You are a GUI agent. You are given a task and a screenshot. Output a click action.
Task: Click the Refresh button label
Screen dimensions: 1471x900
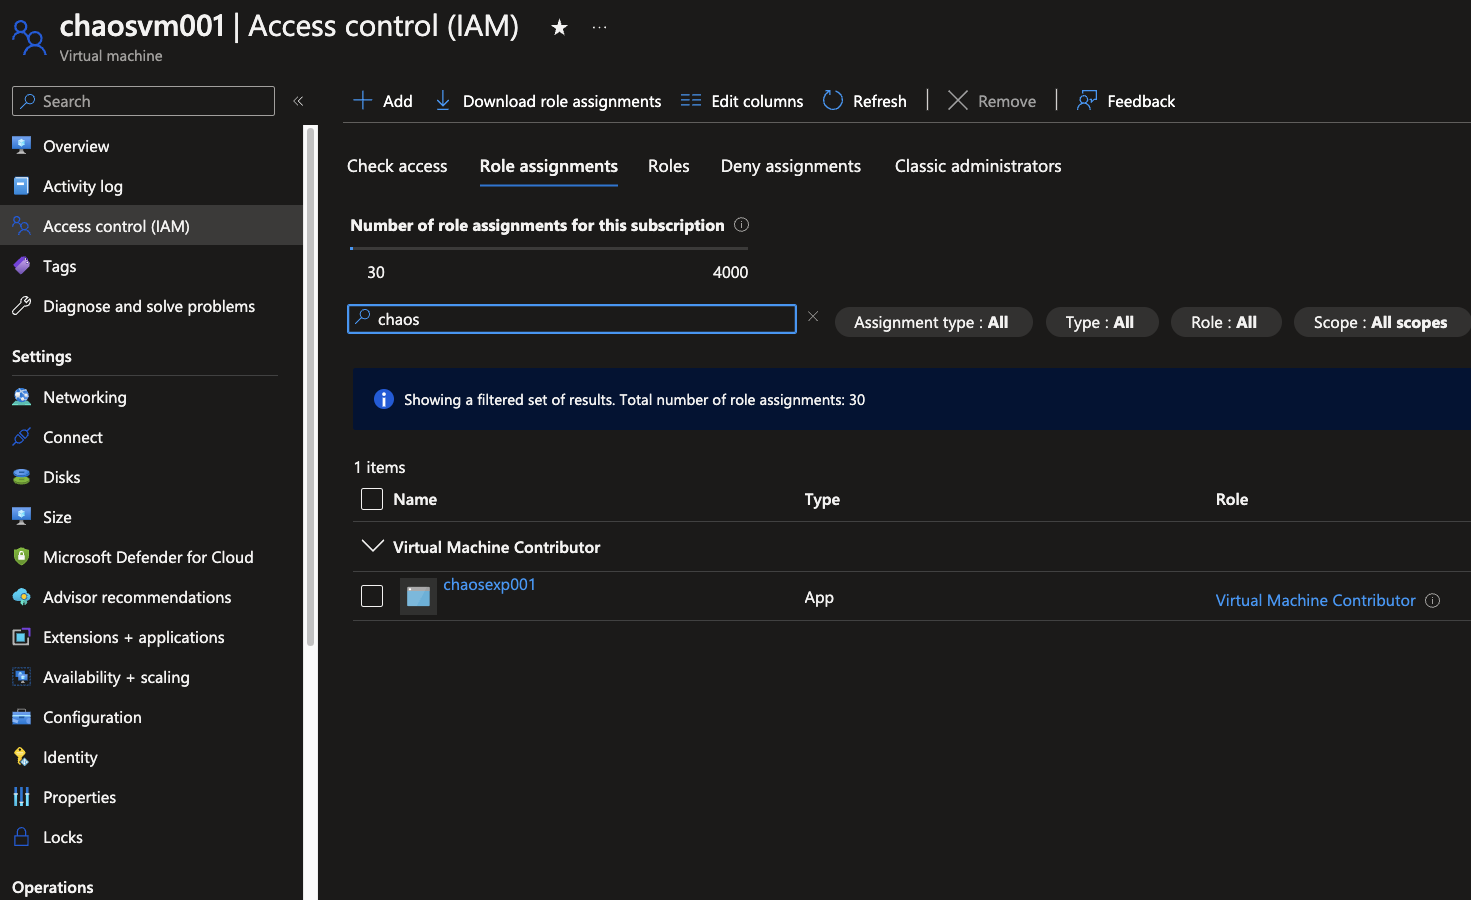[880, 101]
